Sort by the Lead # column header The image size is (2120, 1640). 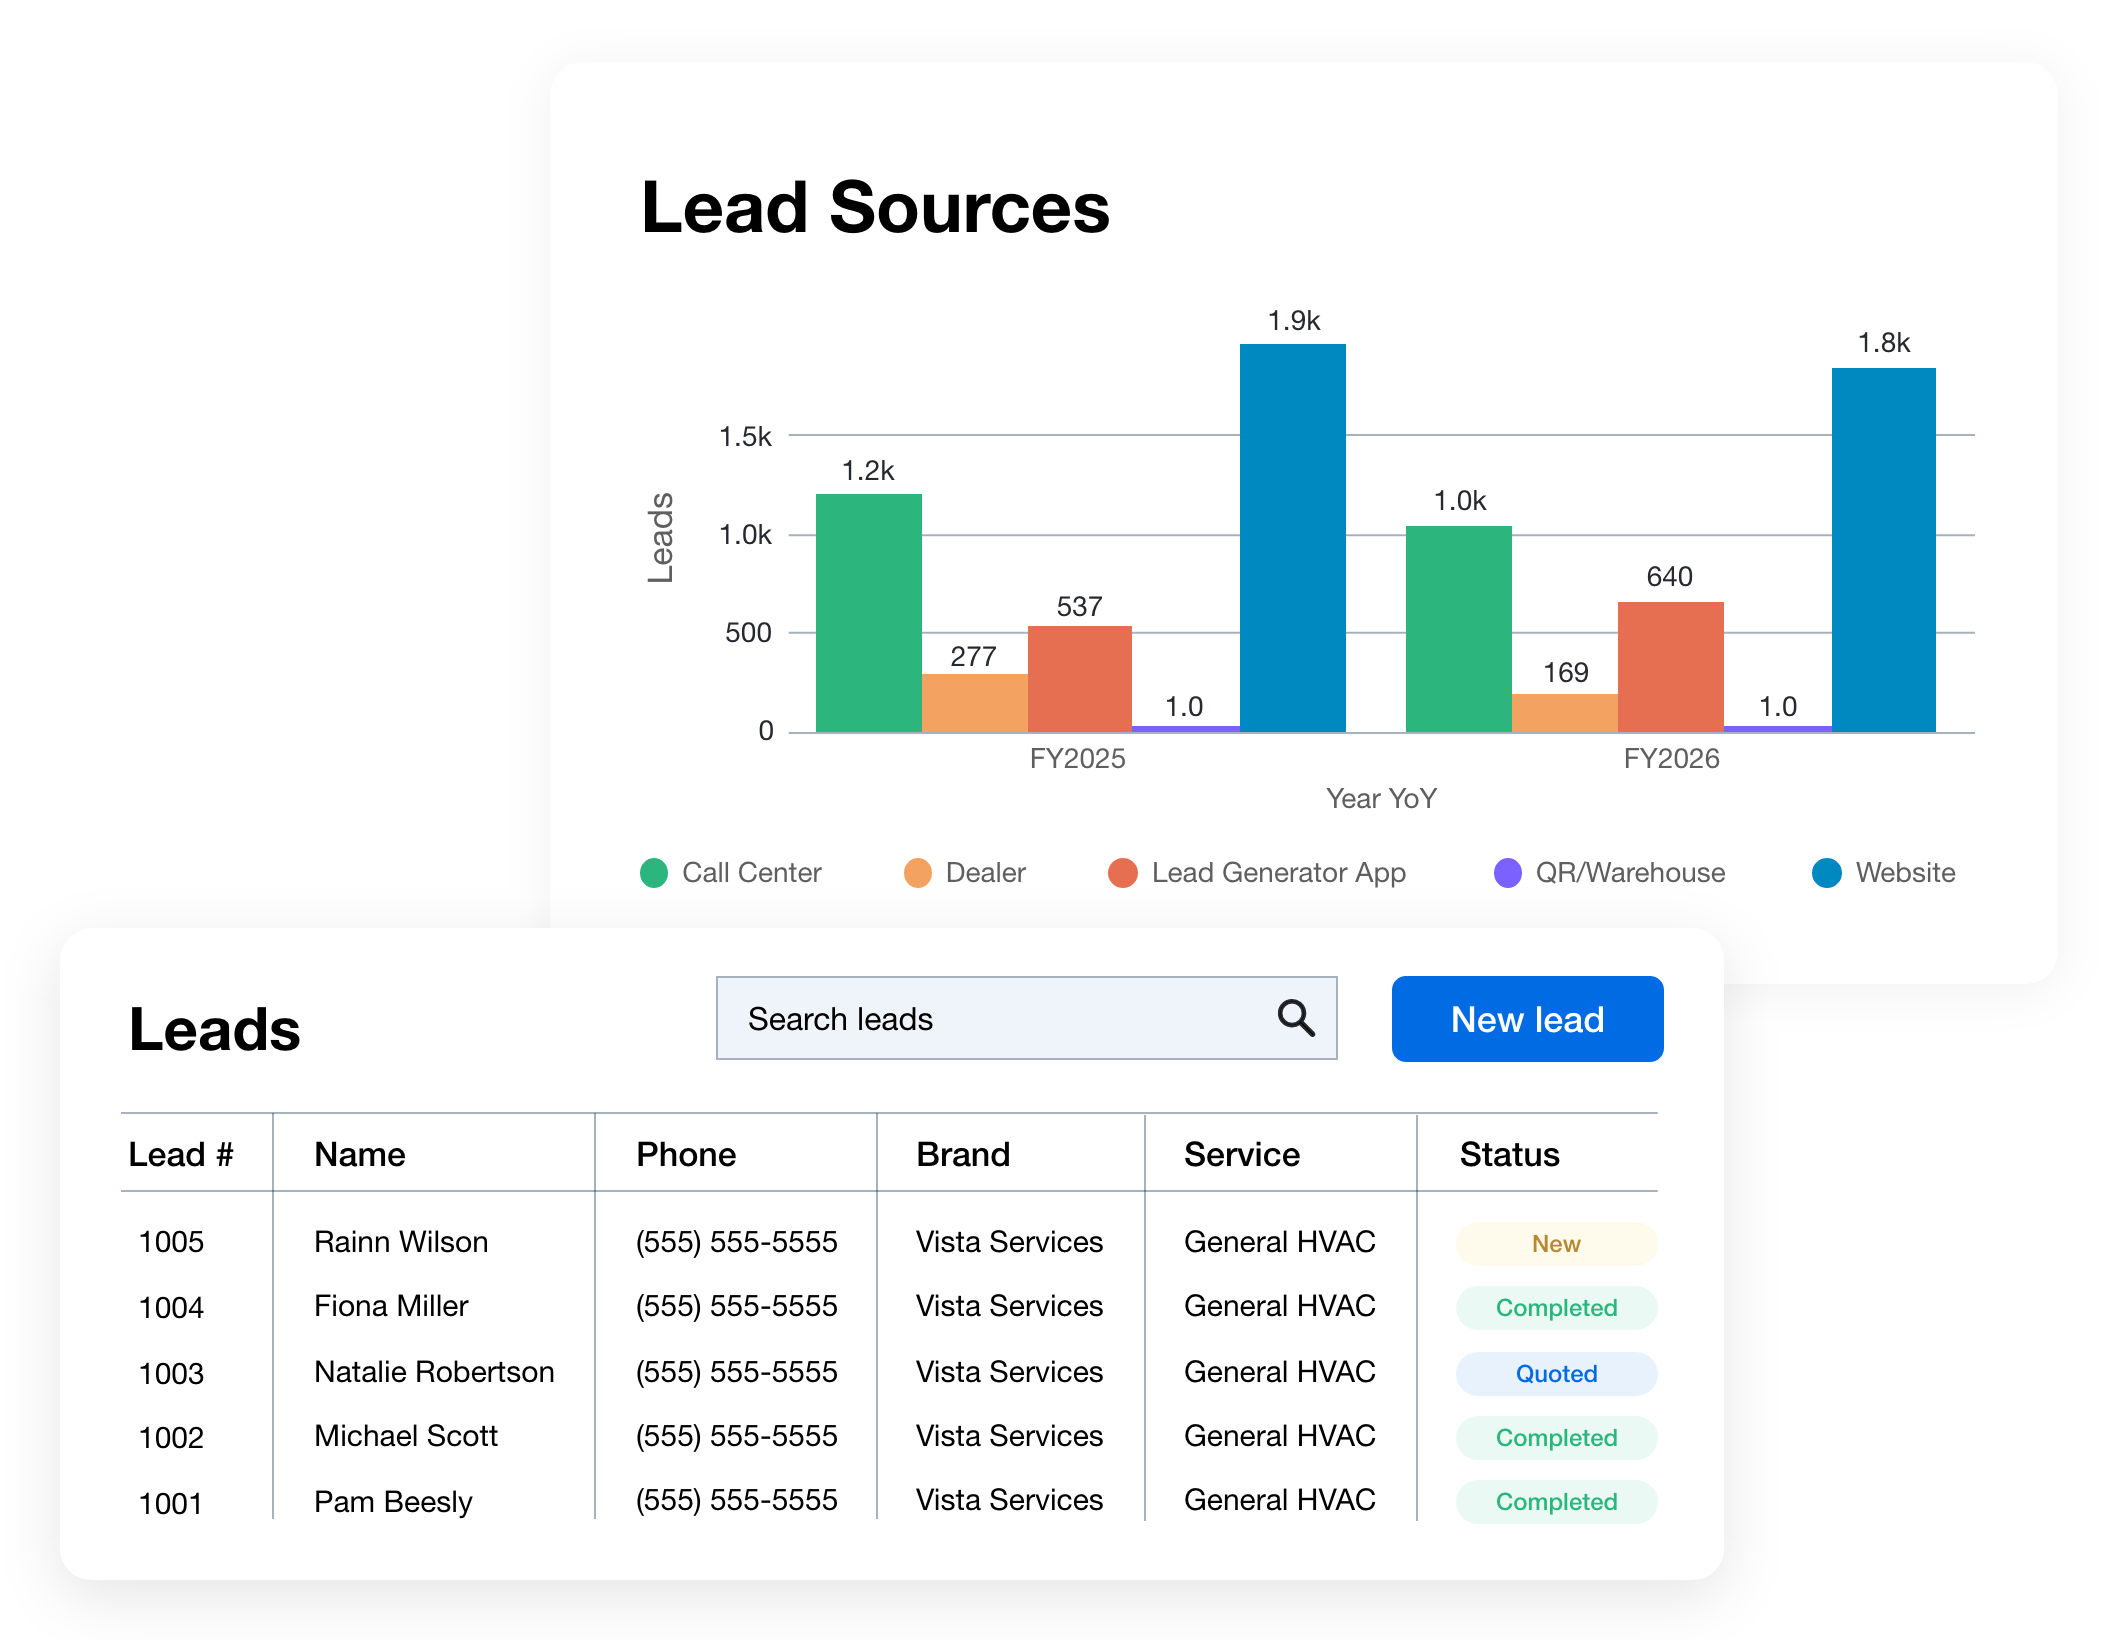tap(181, 1154)
